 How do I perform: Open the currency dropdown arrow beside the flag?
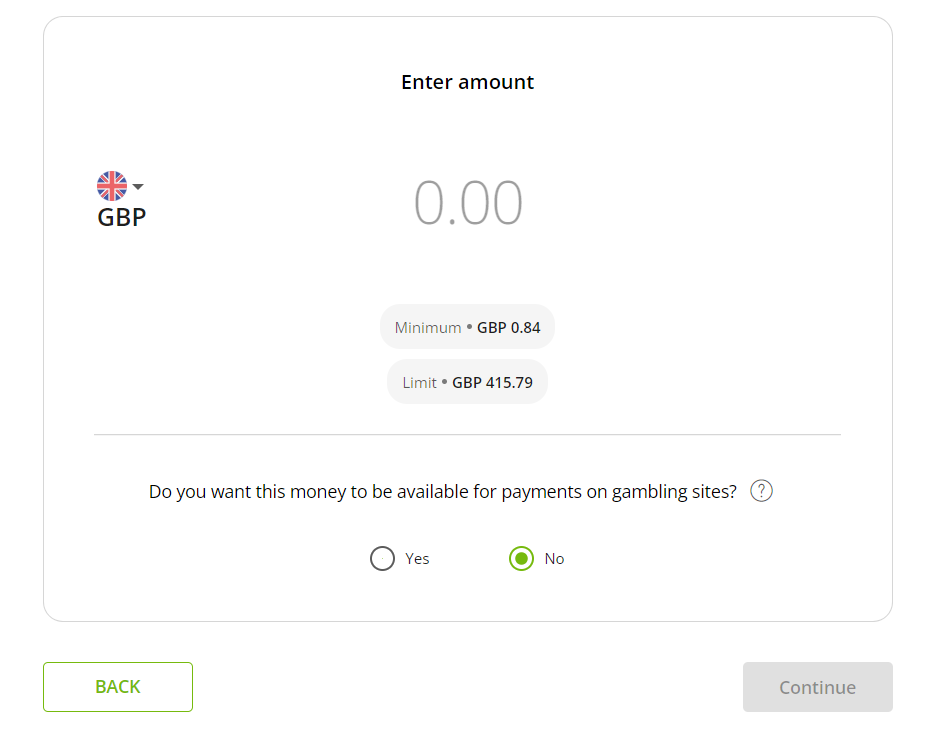click(138, 186)
